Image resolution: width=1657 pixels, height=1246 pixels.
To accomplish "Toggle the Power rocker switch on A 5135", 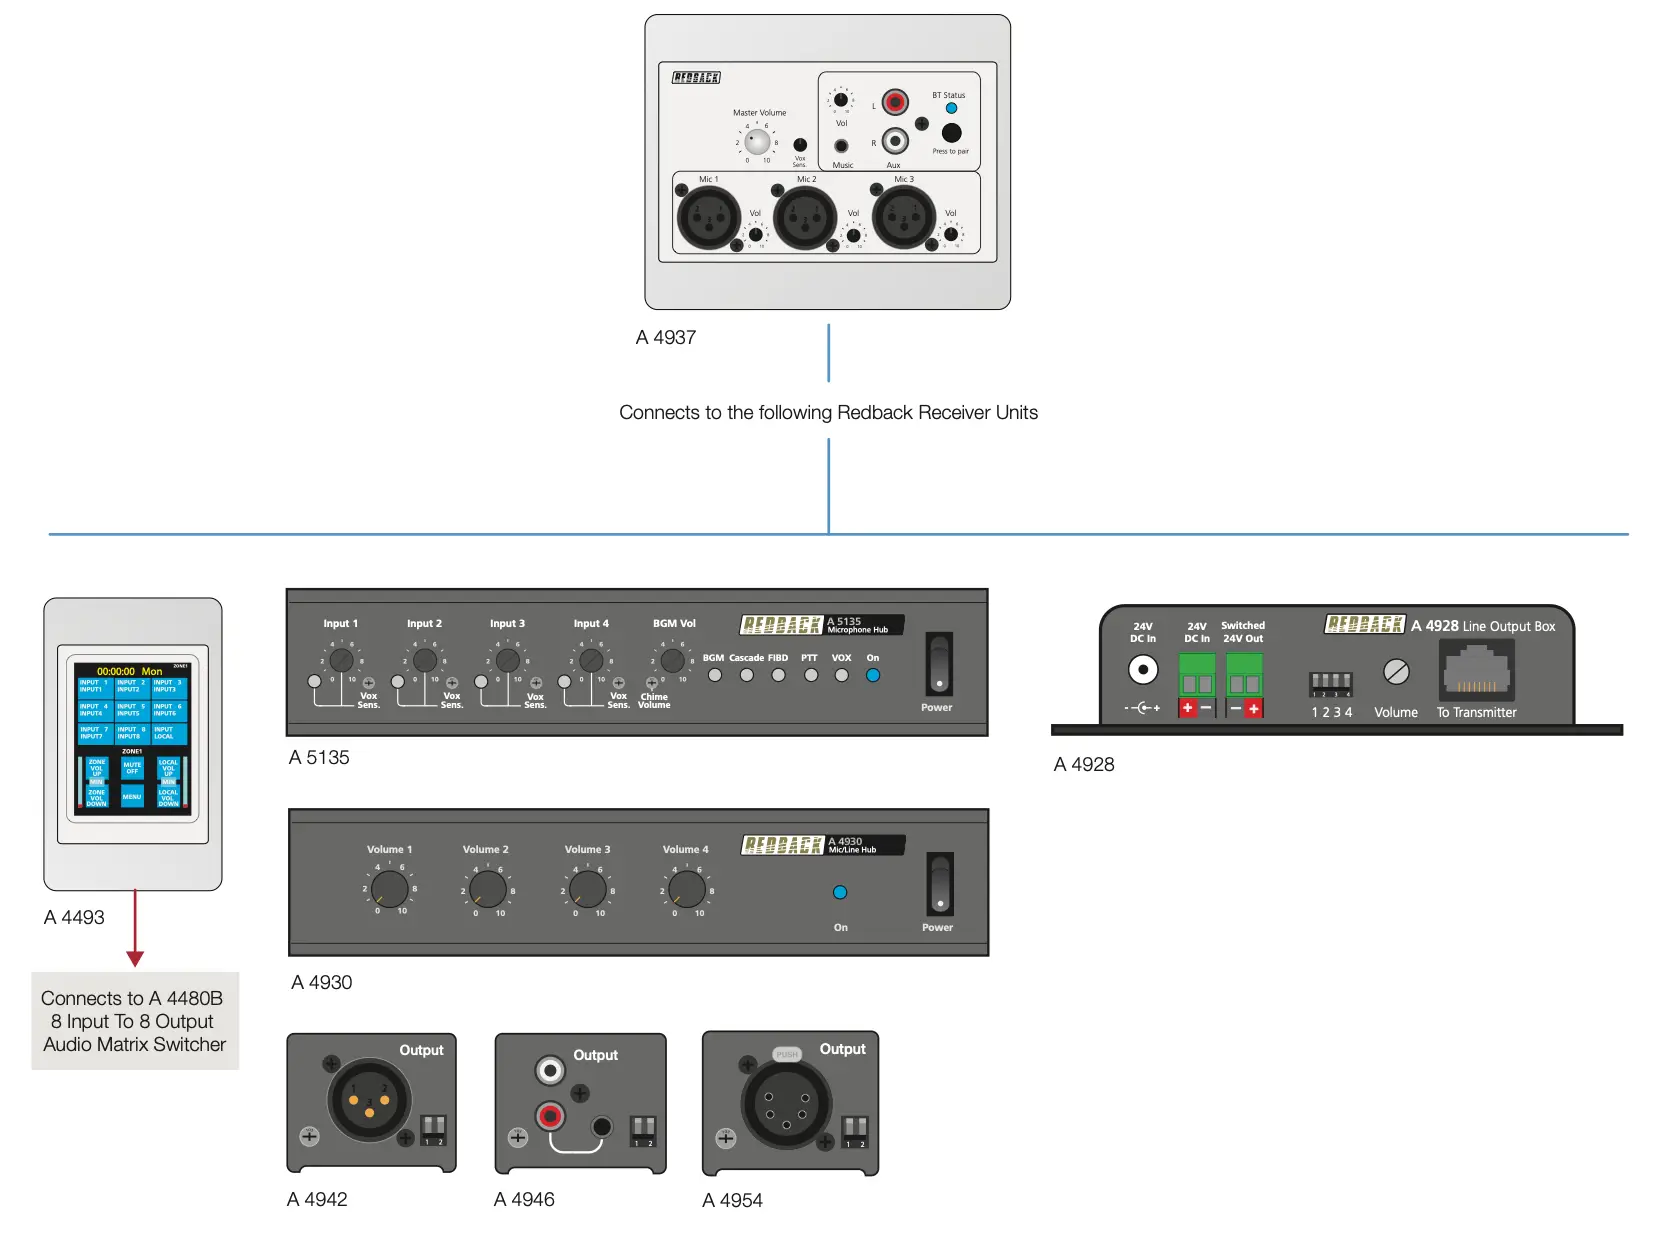I will 939,663.
